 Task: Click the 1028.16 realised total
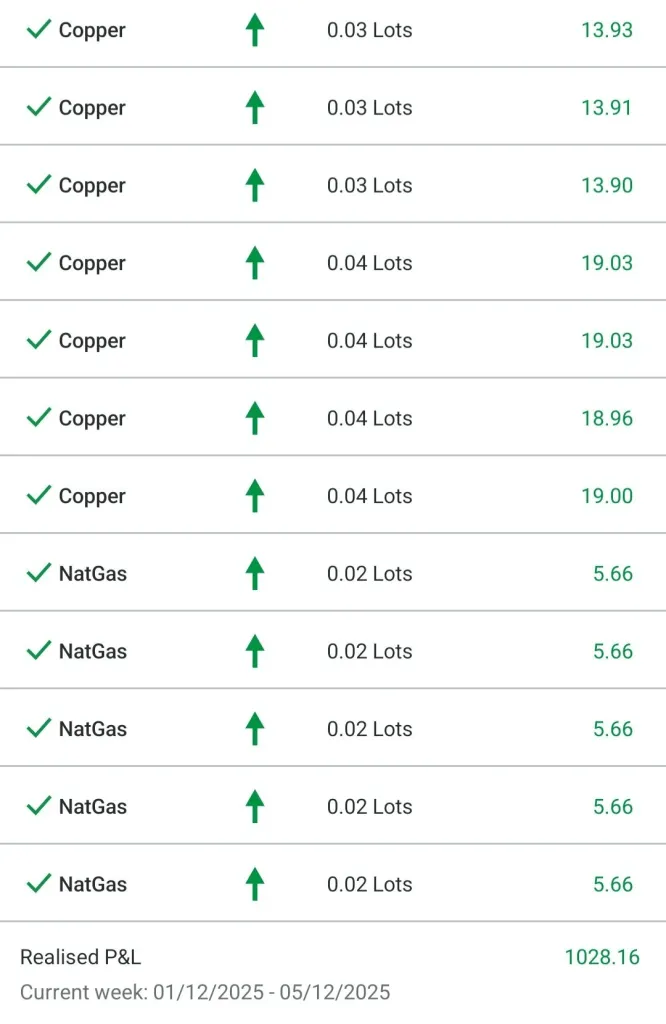click(x=602, y=957)
